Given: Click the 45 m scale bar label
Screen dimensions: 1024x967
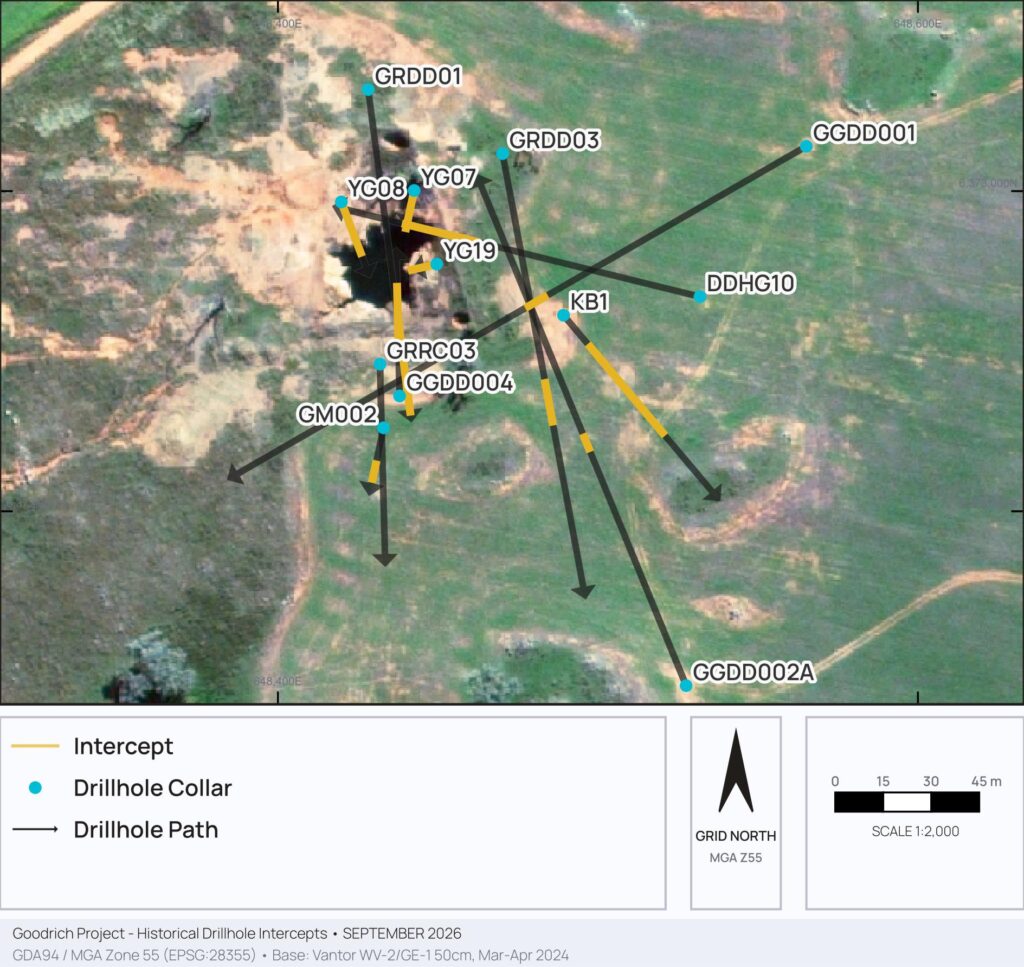Looking at the screenshot, I should (x=986, y=781).
